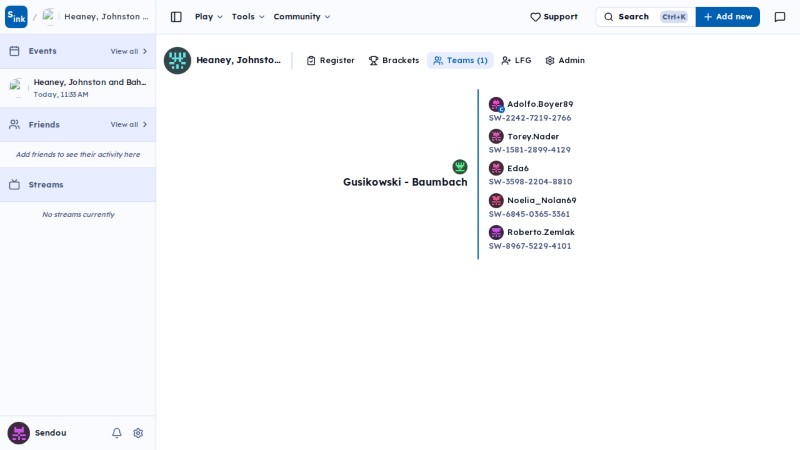Select the Teams (1) tab
Screen dimensions: 800x450
[460, 60]
